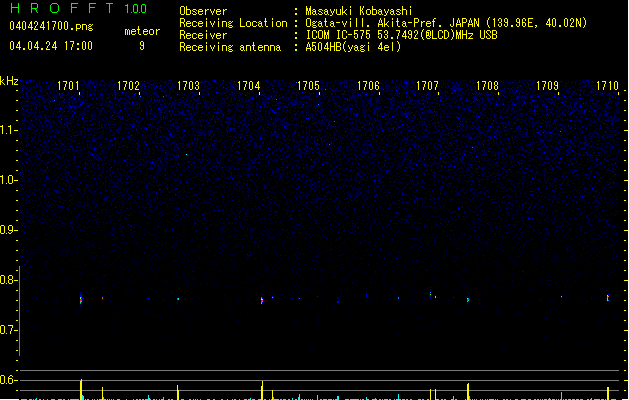This screenshot has width=629, height=400.
Task: Click the 0.7 kHz axis label
Action: click(8, 330)
